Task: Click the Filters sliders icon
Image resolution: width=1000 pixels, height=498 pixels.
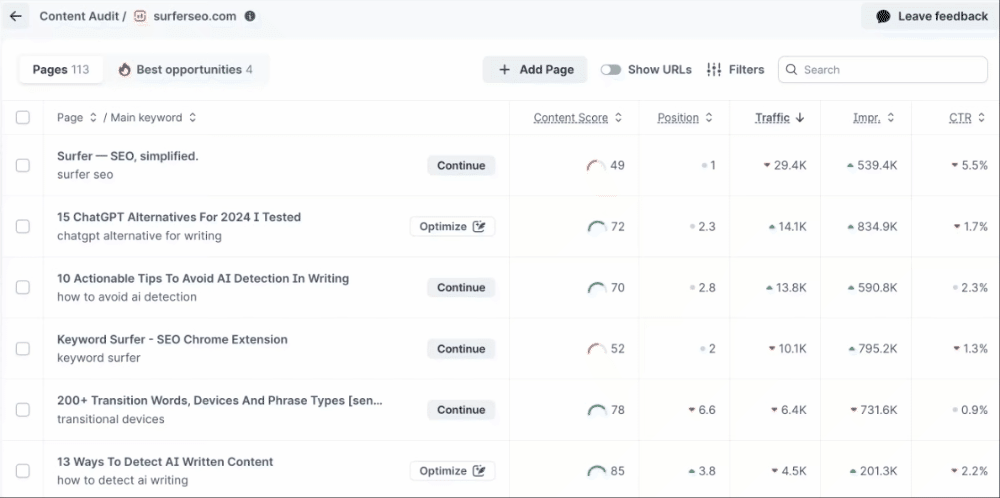Action: [714, 70]
